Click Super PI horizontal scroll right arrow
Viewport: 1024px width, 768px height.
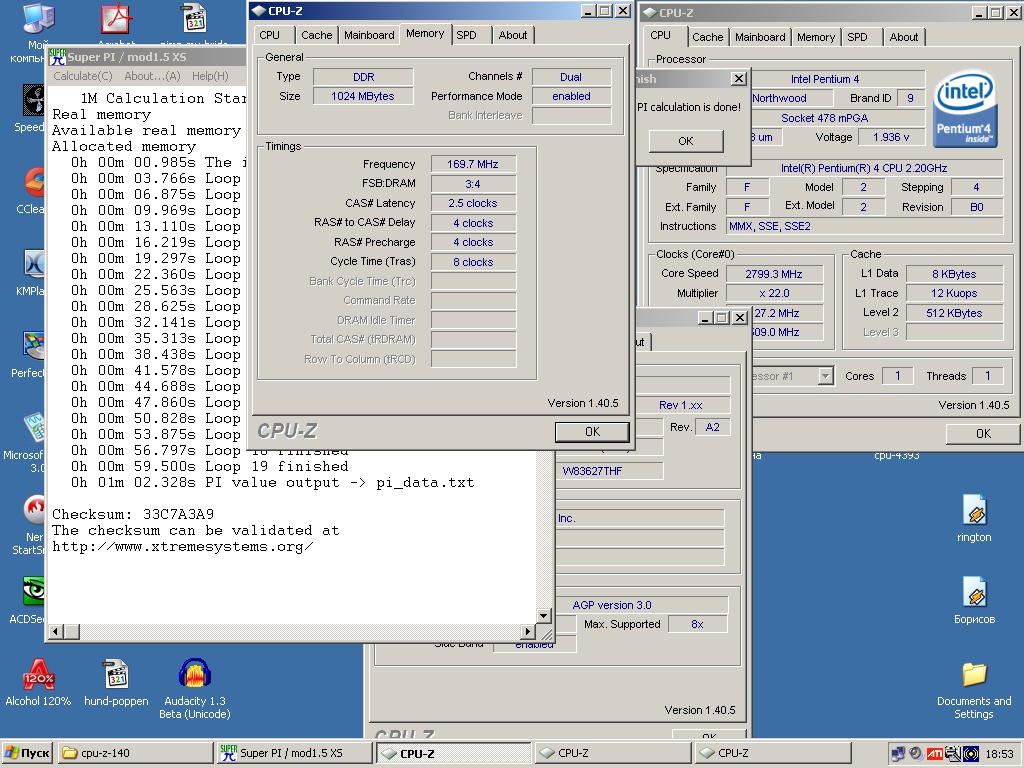pos(528,632)
